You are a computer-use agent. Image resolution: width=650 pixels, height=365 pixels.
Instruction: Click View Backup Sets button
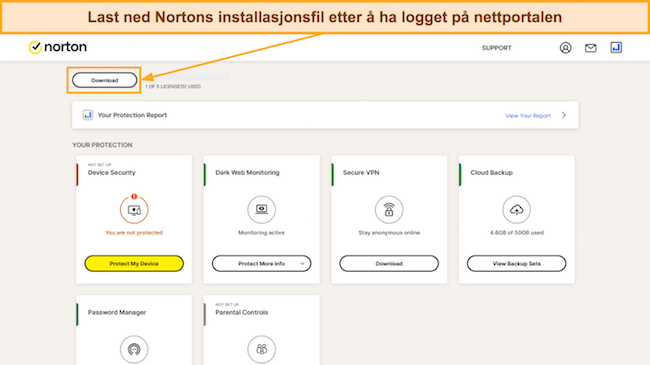tap(517, 263)
